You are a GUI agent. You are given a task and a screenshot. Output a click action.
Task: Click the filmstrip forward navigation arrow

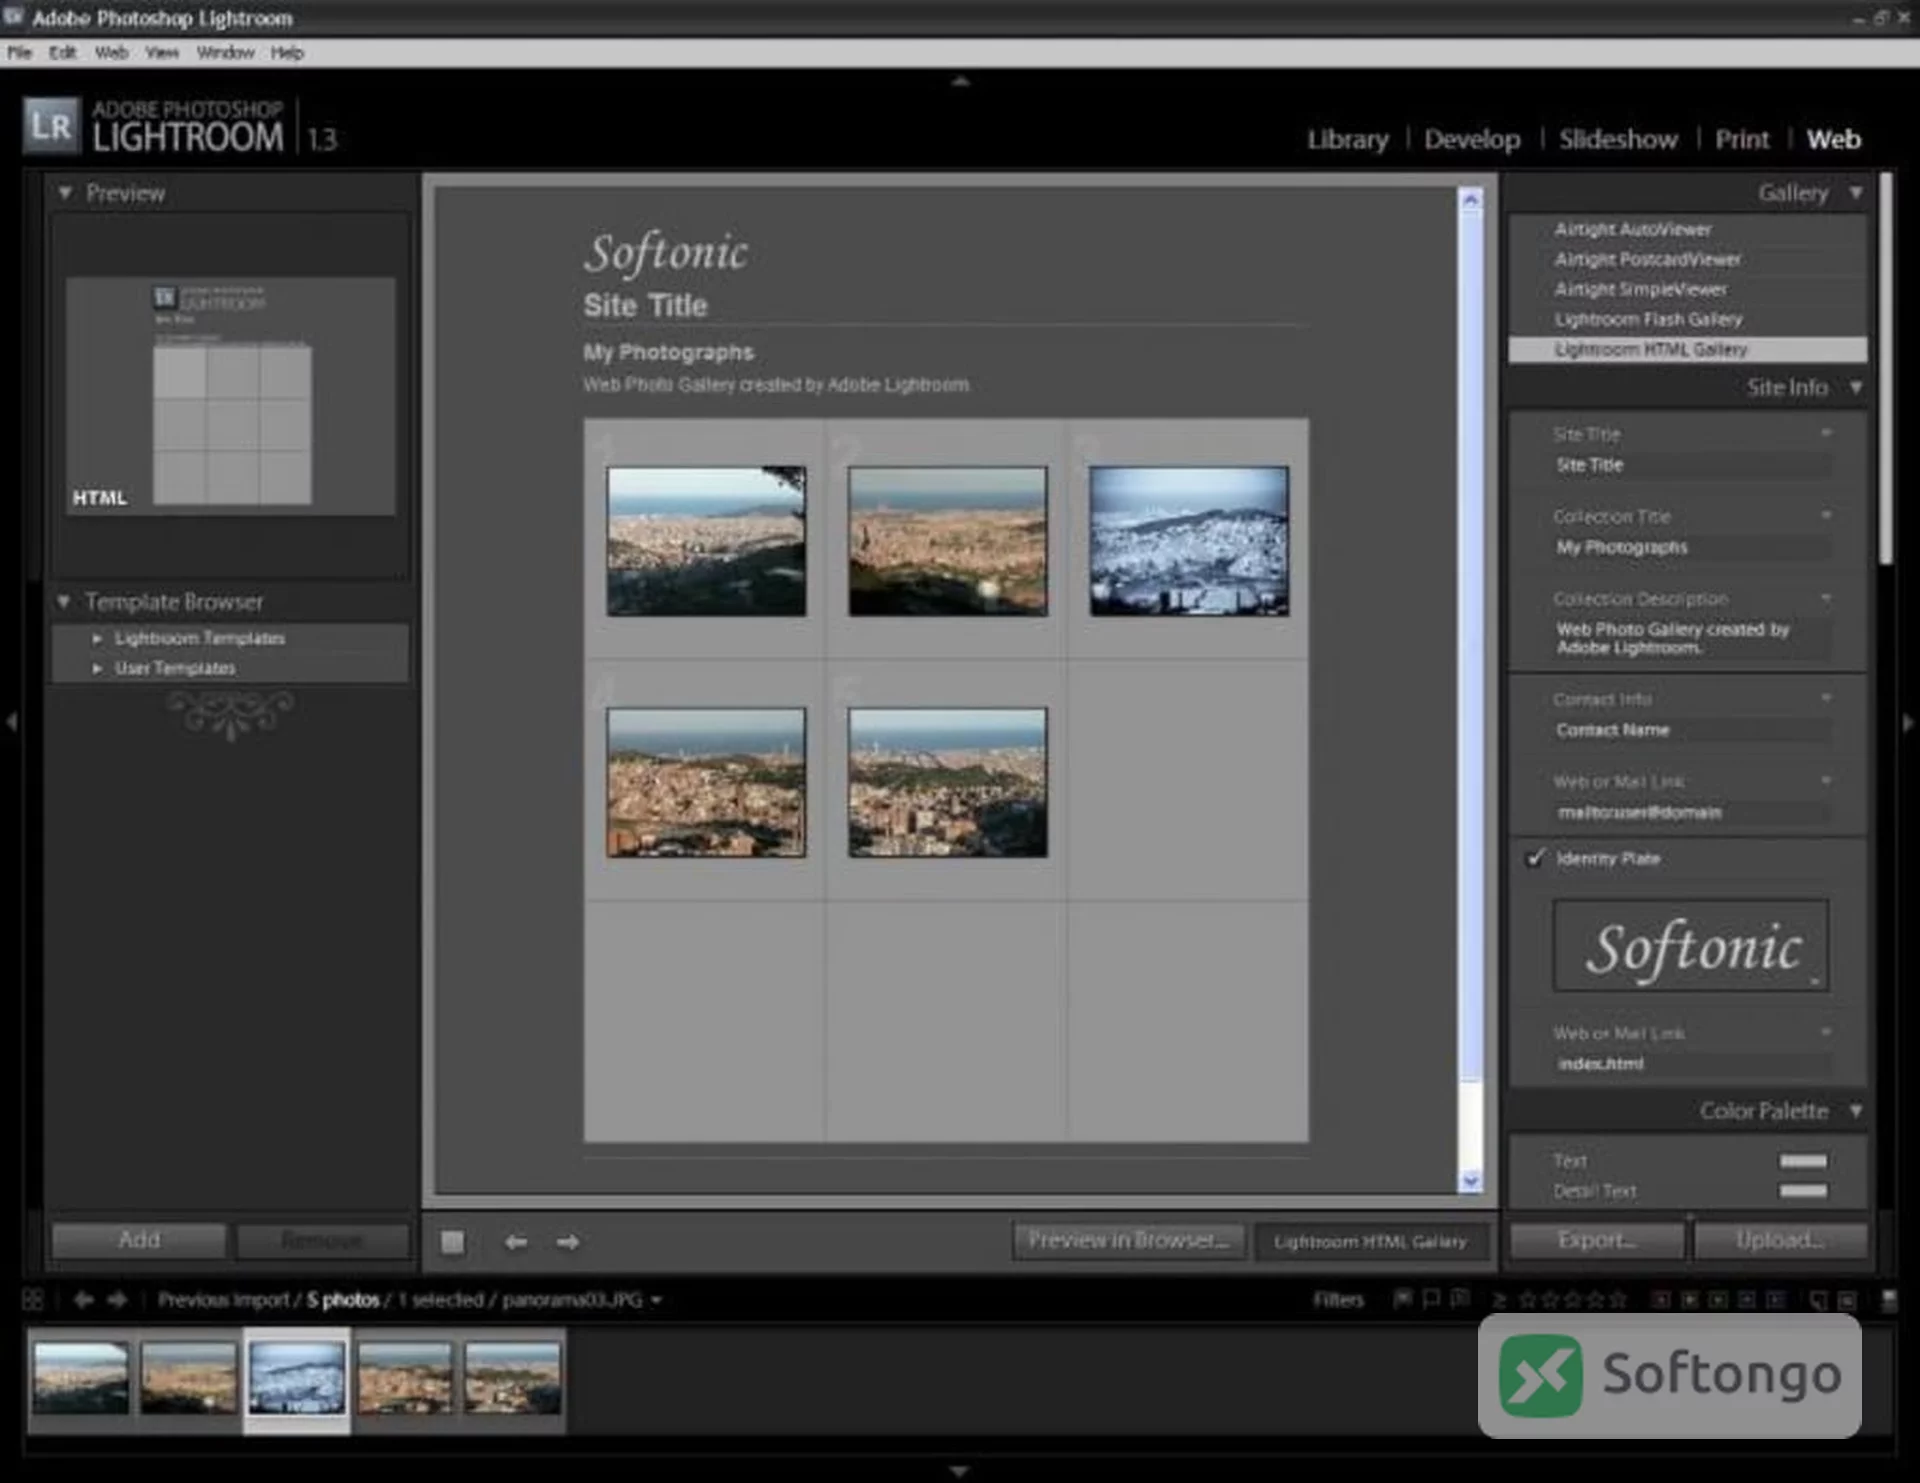click(x=117, y=1299)
